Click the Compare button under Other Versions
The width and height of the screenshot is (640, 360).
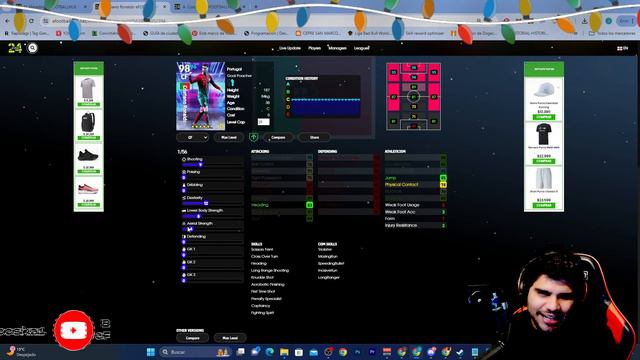(x=192, y=338)
